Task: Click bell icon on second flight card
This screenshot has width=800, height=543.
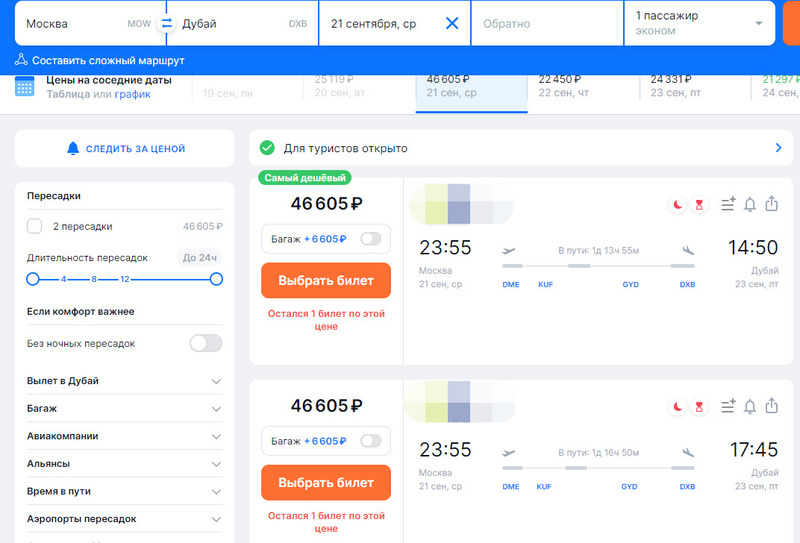Action: coord(749,407)
